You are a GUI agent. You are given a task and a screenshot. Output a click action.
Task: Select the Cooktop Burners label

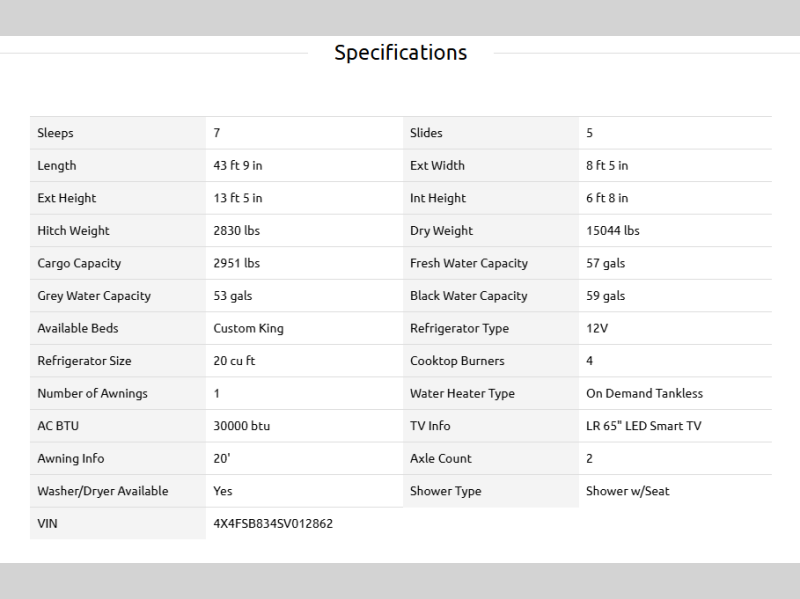point(457,361)
